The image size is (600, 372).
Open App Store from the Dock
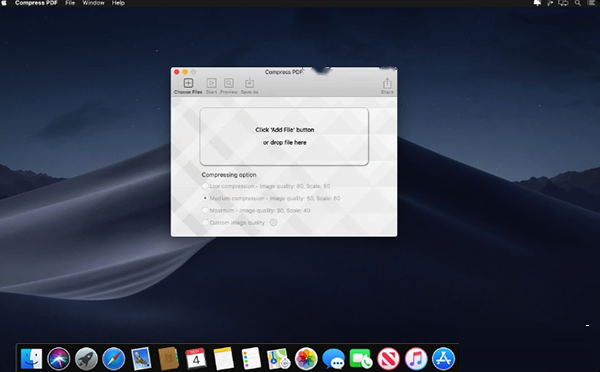click(x=443, y=359)
